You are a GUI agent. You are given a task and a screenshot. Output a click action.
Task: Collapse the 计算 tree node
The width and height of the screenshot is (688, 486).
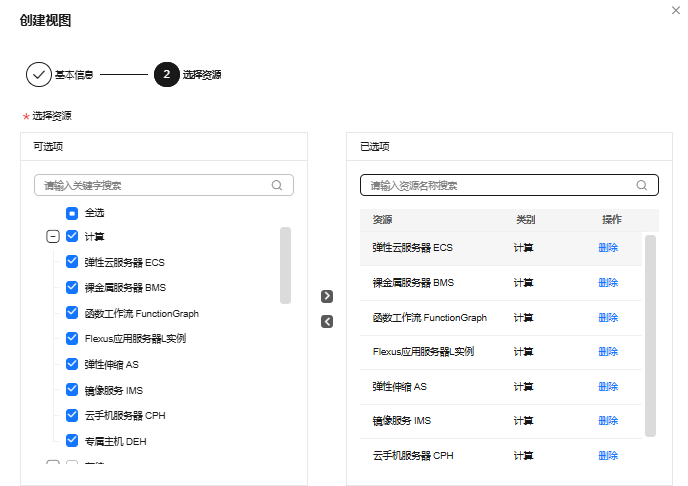click(x=53, y=237)
